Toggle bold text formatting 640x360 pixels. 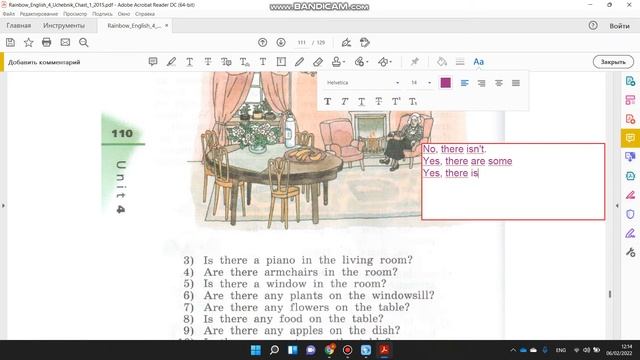327,101
